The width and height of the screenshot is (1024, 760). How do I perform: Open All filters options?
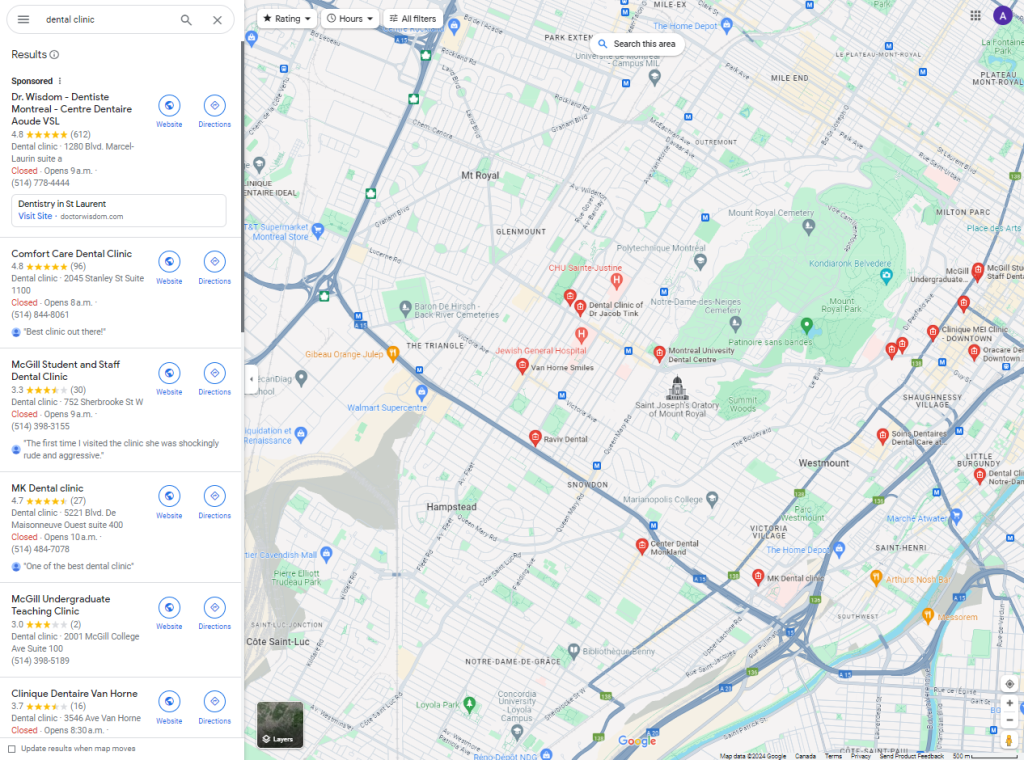pos(412,17)
